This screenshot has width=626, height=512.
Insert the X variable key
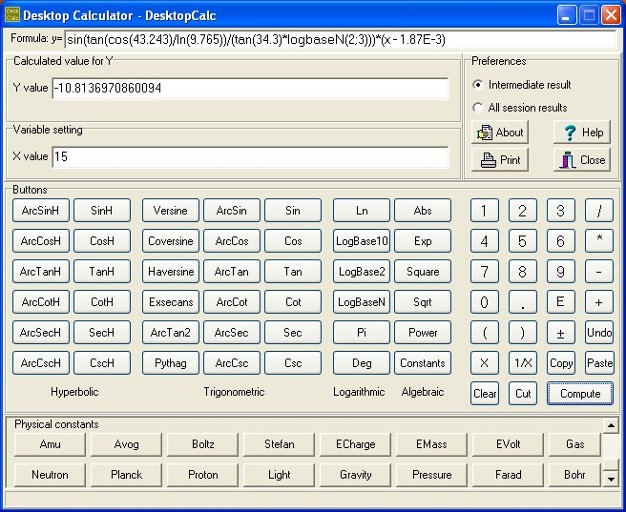click(x=485, y=363)
